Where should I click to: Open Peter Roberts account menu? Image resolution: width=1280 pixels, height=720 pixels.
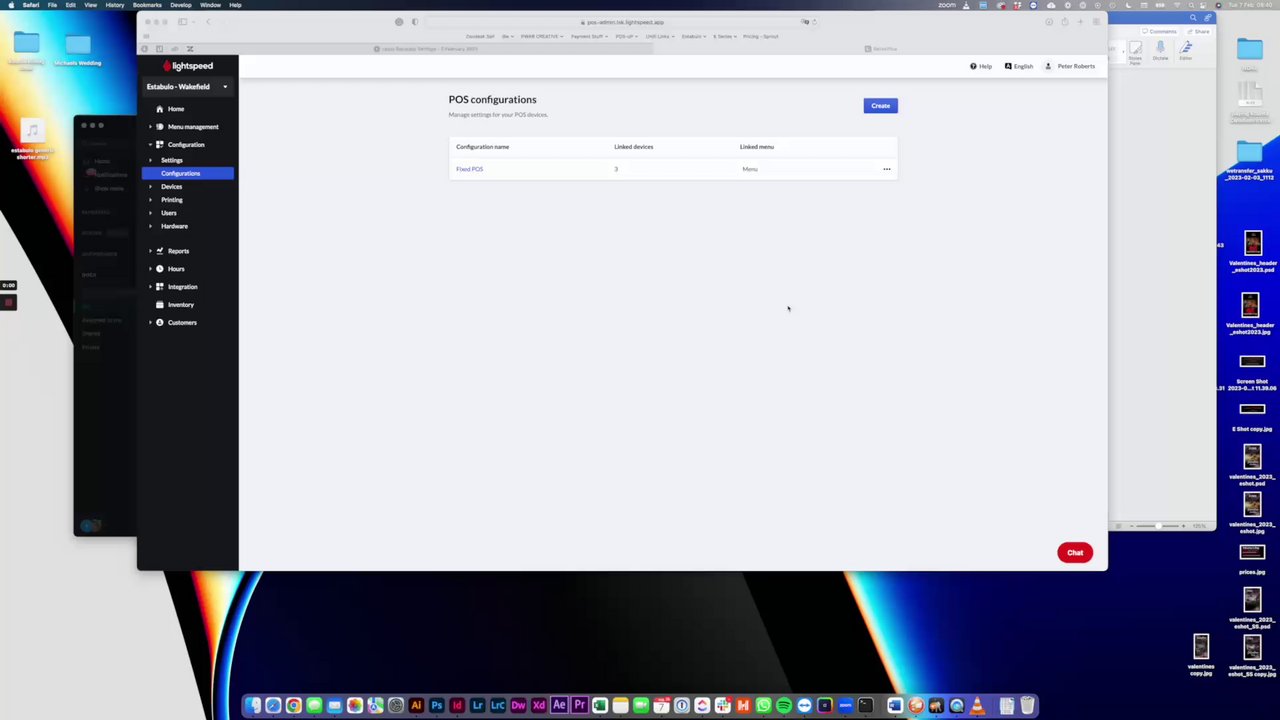coord(1070,67)
